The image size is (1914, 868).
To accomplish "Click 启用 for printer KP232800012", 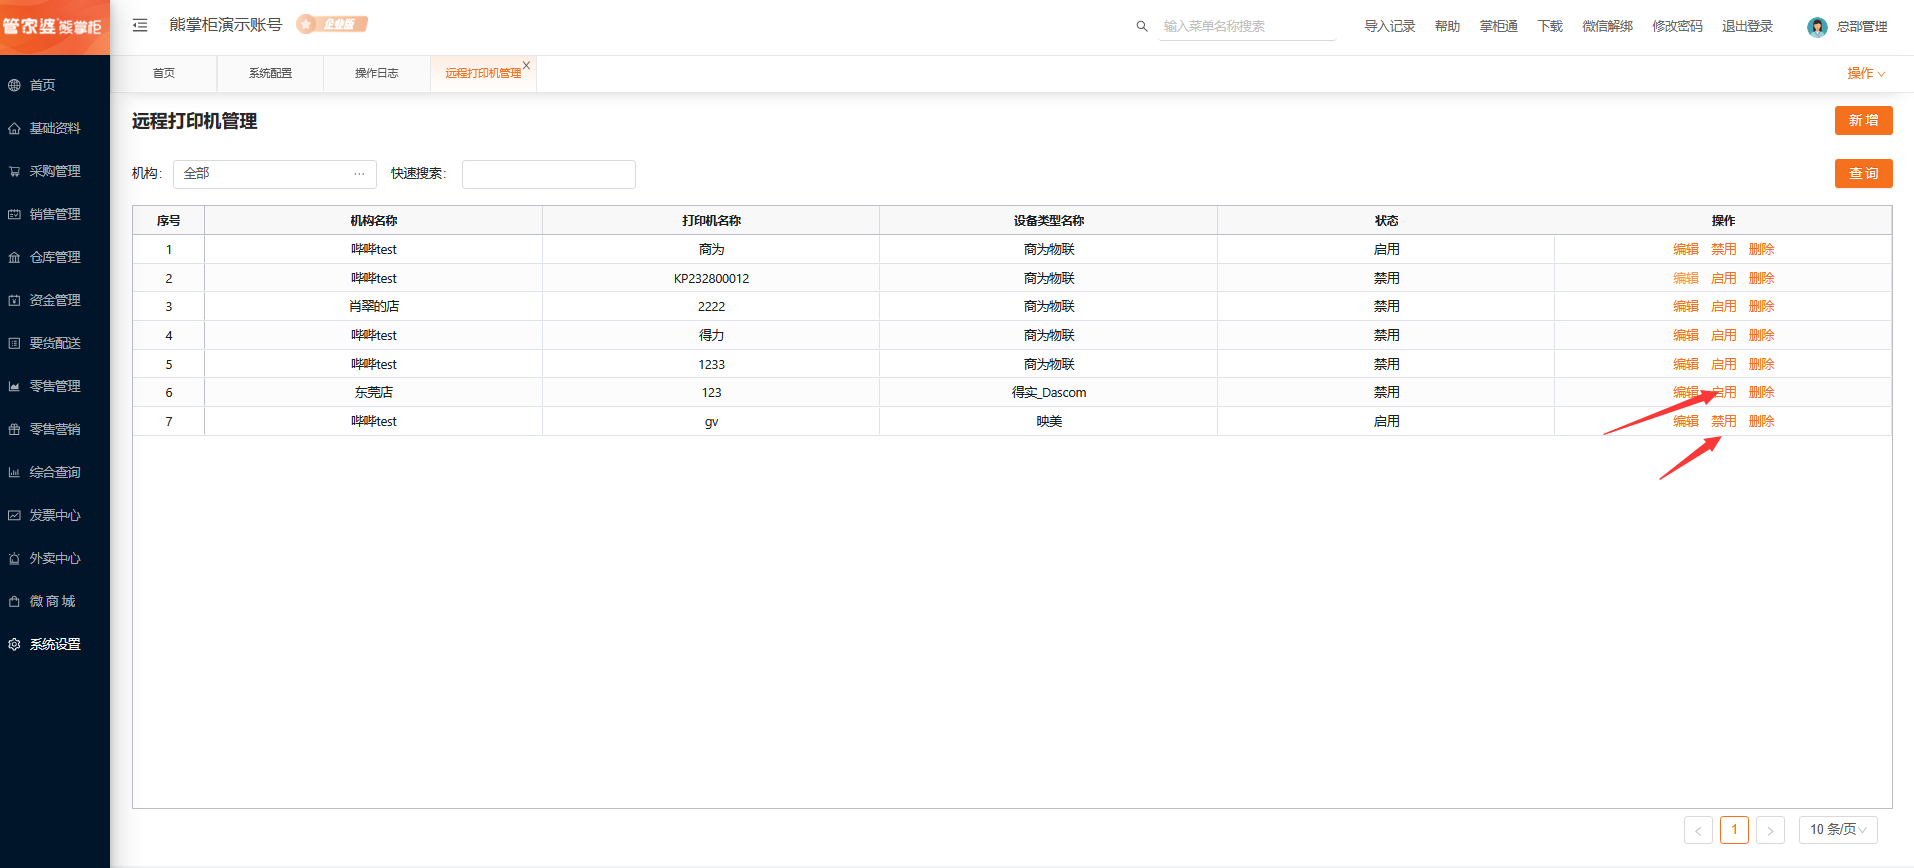I will [1724, 278].
